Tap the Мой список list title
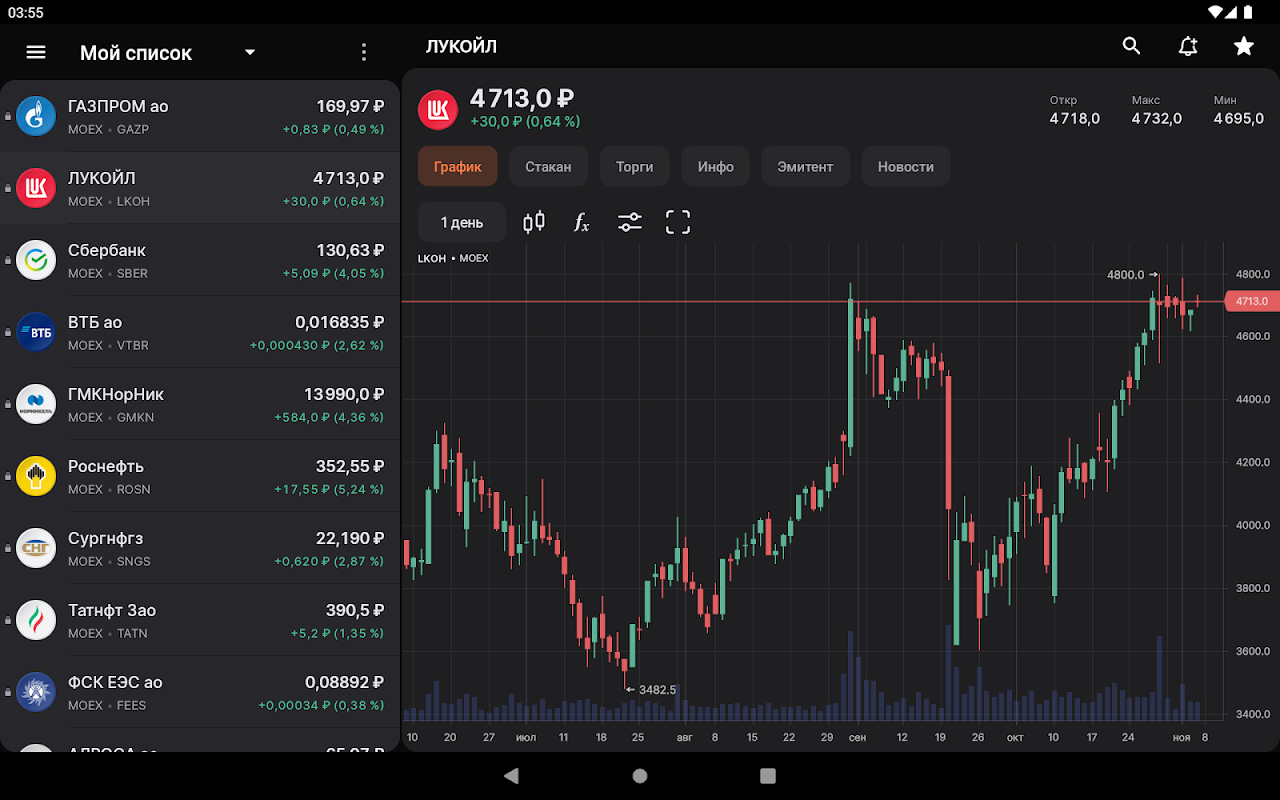 point(136,53)
